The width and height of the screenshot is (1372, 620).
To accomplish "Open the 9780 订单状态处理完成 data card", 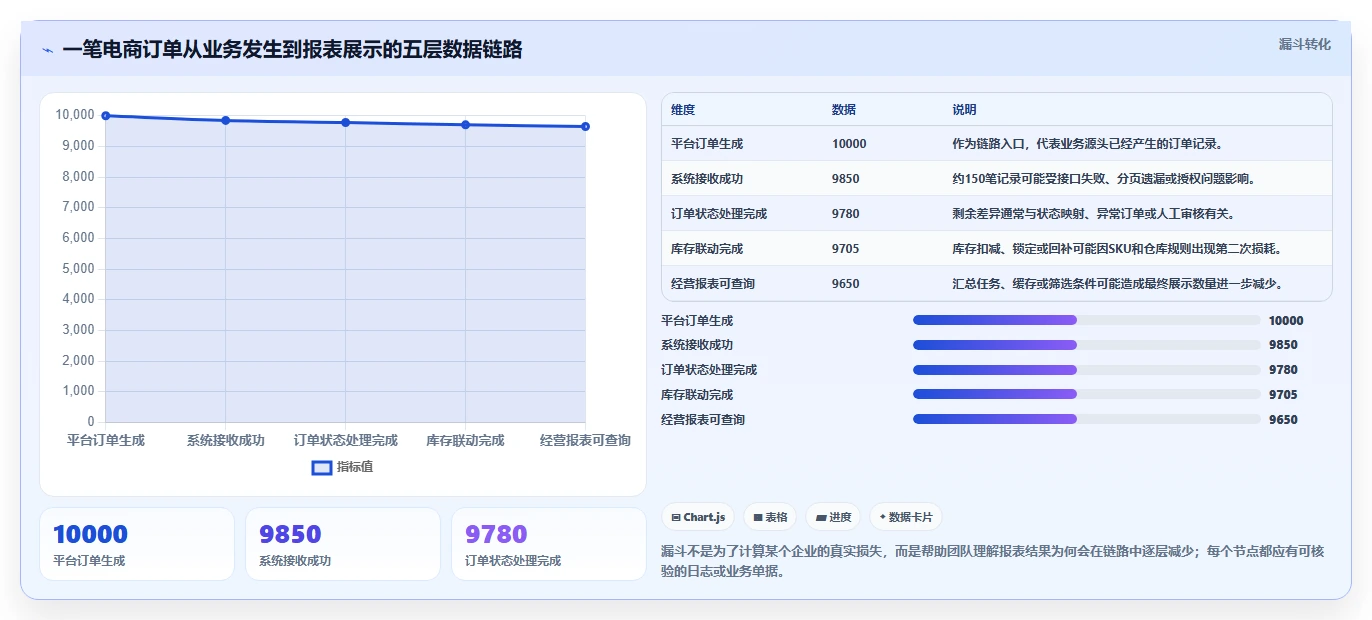I will tap(549, 544).
